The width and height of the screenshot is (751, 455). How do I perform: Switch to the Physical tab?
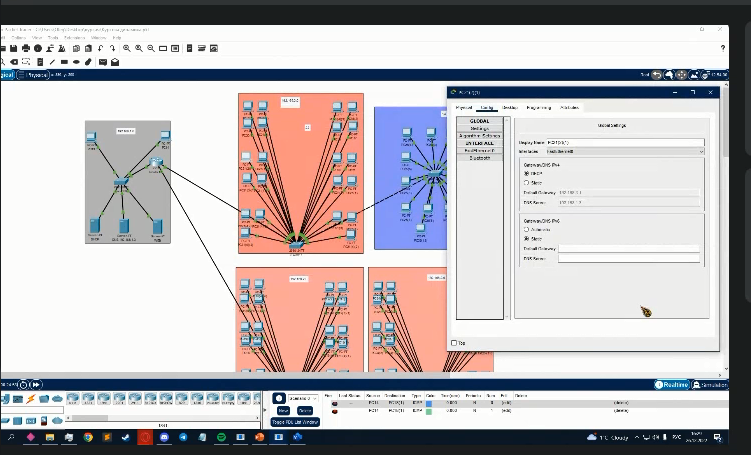[464, 107]
